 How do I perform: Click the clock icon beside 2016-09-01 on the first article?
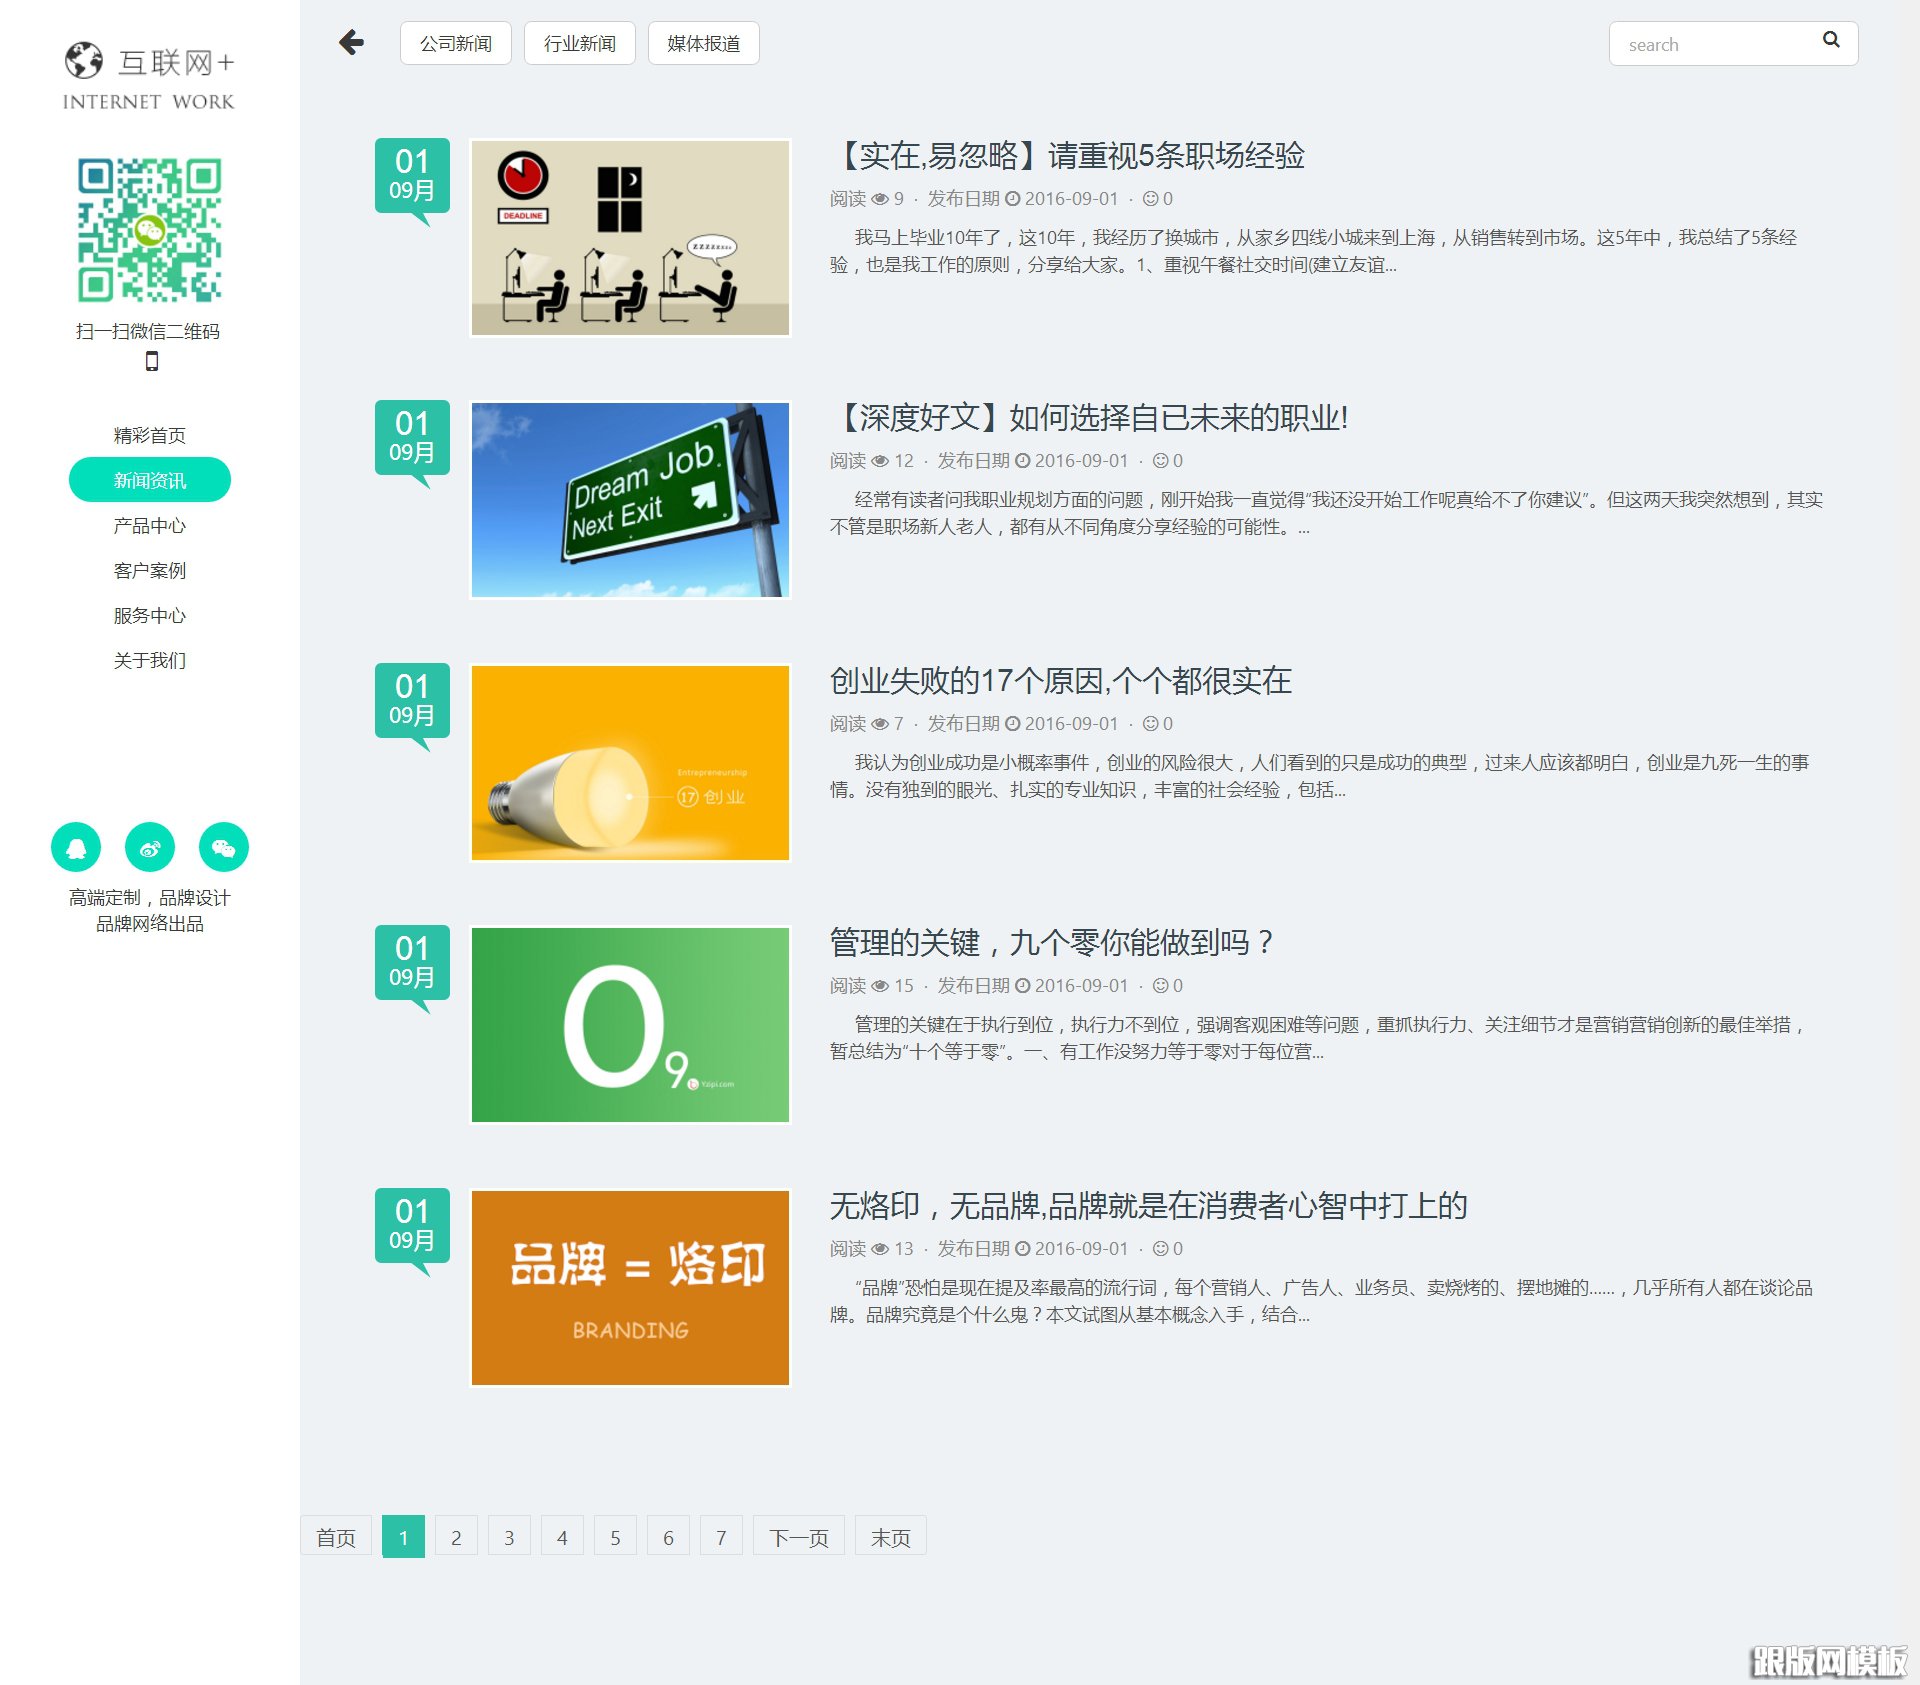click(1013, 199)
